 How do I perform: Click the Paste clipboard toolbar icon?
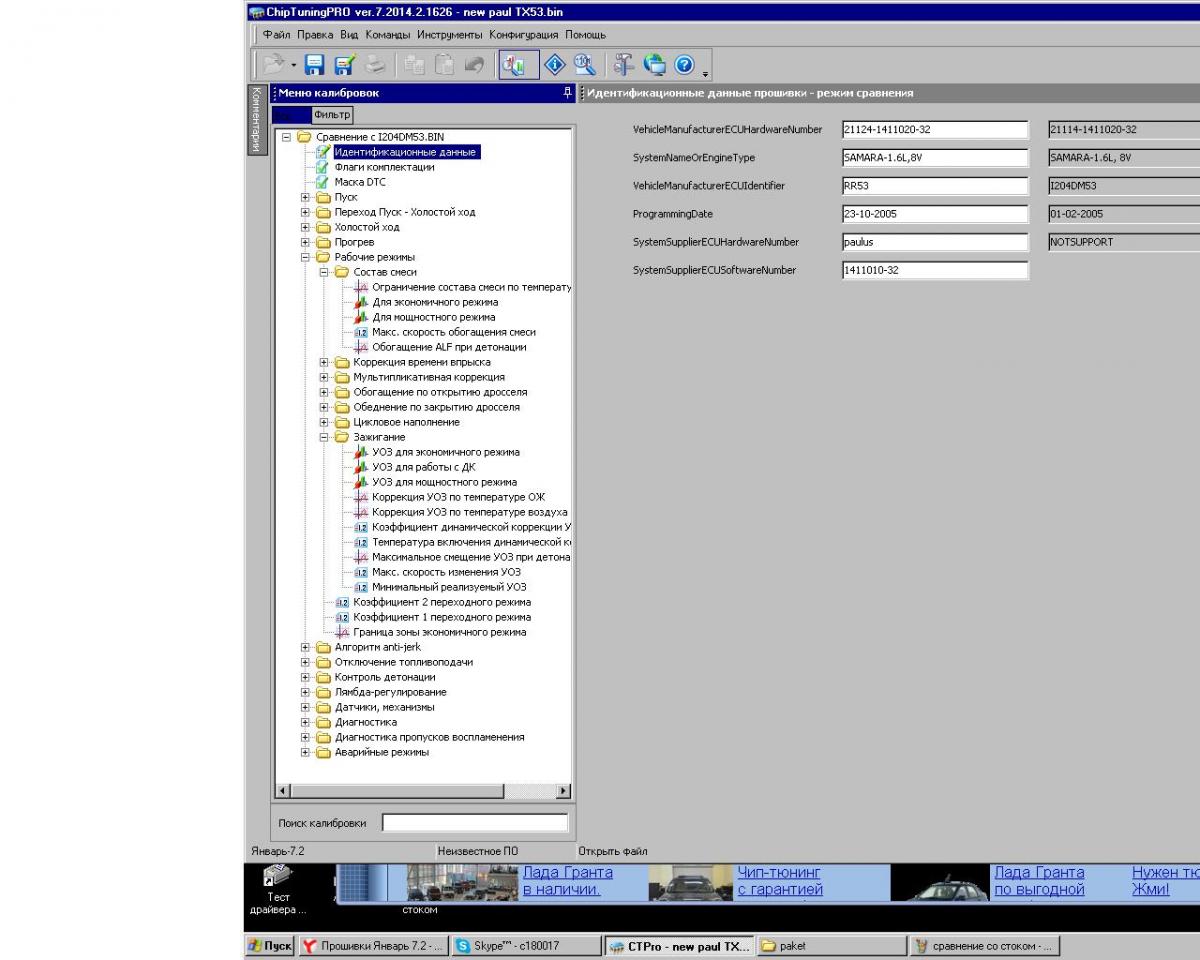pos(444,64)
